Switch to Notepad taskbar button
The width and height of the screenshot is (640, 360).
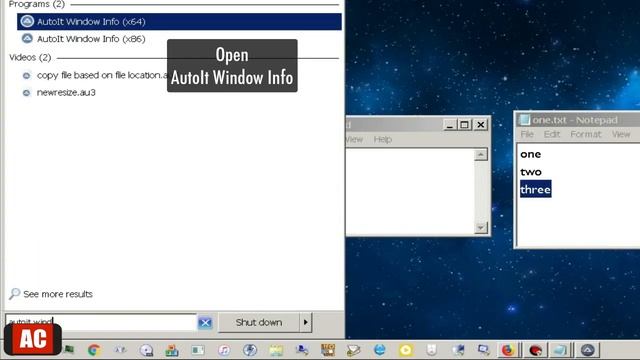560,350
